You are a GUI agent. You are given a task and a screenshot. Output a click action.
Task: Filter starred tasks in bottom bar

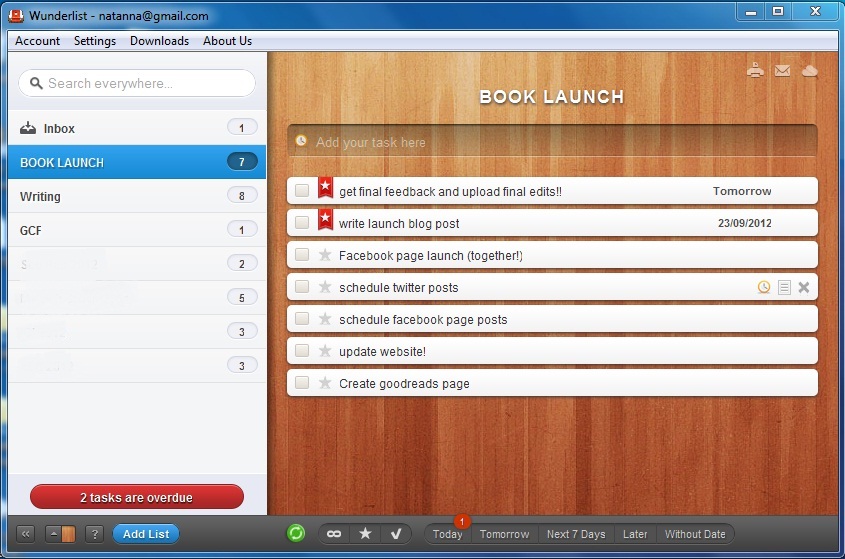click(365, 534)
